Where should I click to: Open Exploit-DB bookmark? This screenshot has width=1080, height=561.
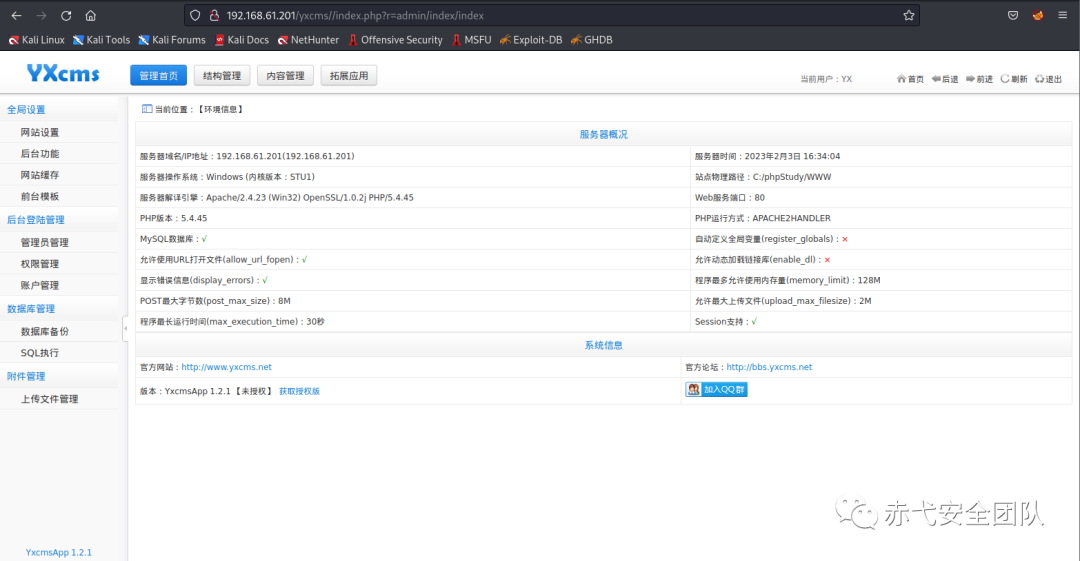[530, 40]
